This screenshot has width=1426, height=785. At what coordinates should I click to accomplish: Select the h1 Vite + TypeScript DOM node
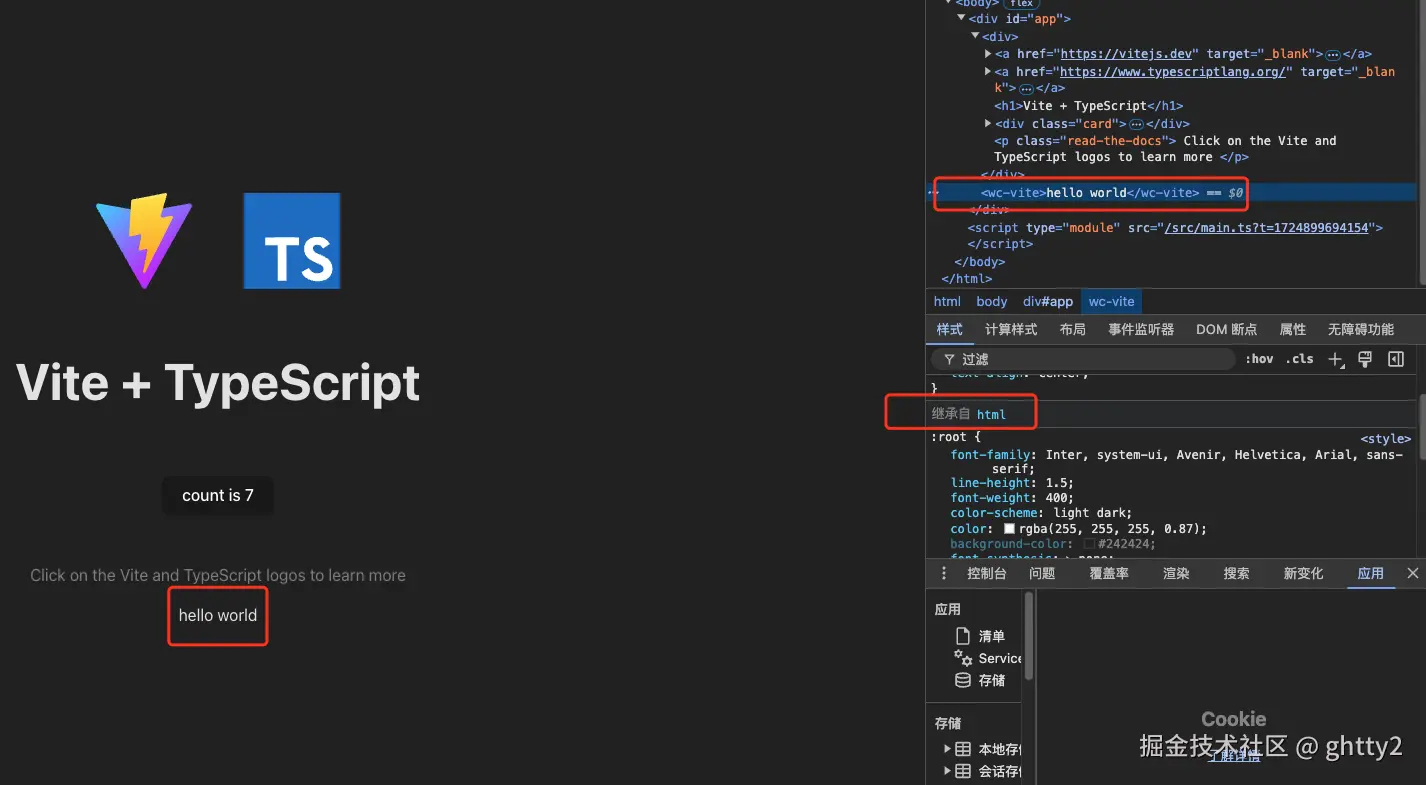click(1089, 106)
